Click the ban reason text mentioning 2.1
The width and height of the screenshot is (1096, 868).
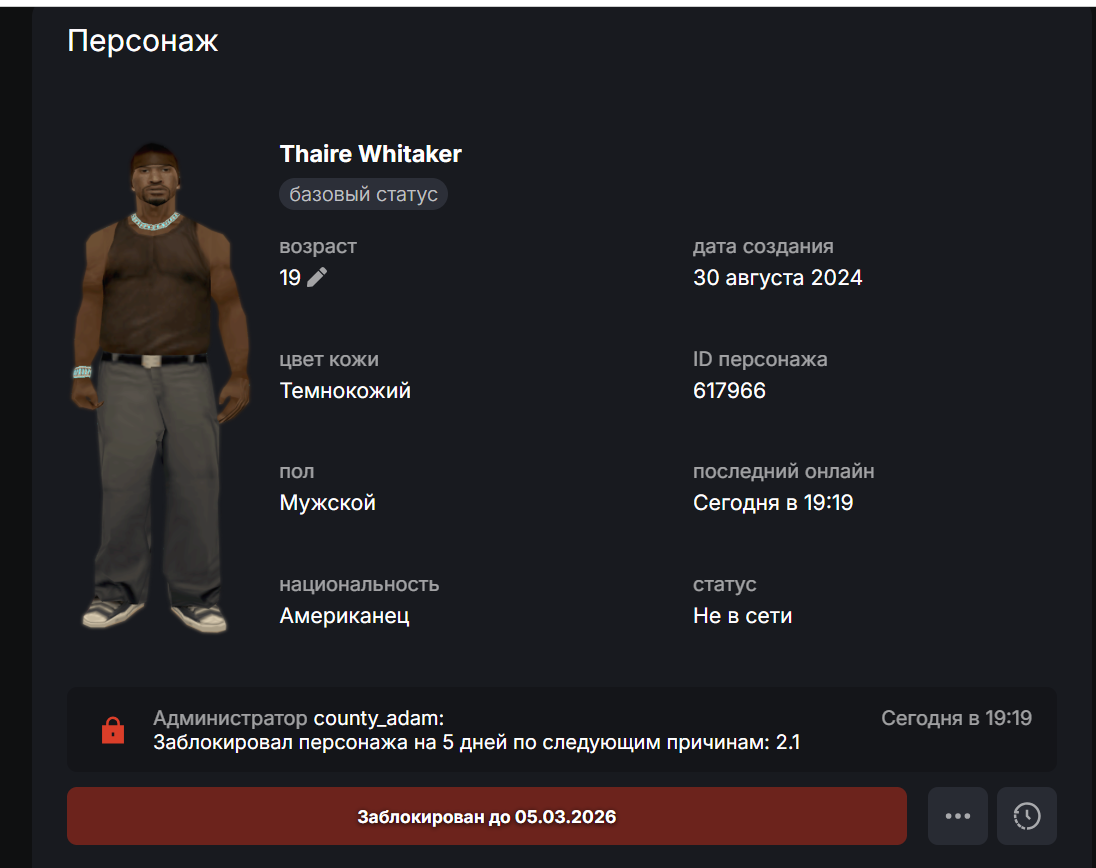pyautogui.click(x=477, y=742)
